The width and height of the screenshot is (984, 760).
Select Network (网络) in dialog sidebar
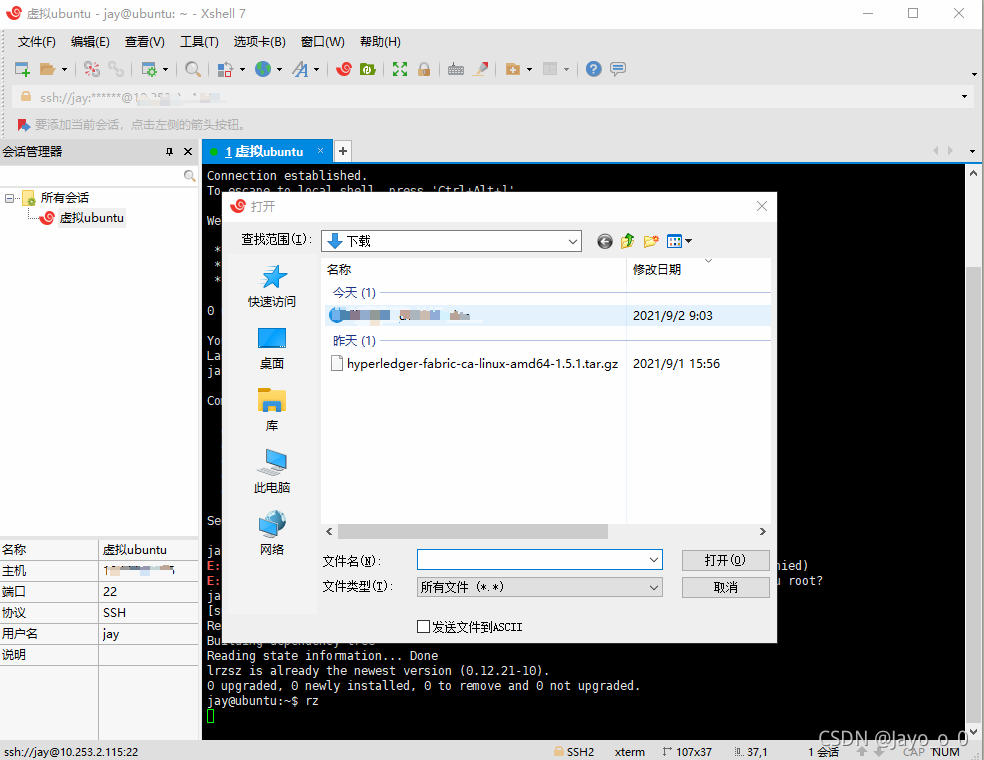[x=272, y=533]
